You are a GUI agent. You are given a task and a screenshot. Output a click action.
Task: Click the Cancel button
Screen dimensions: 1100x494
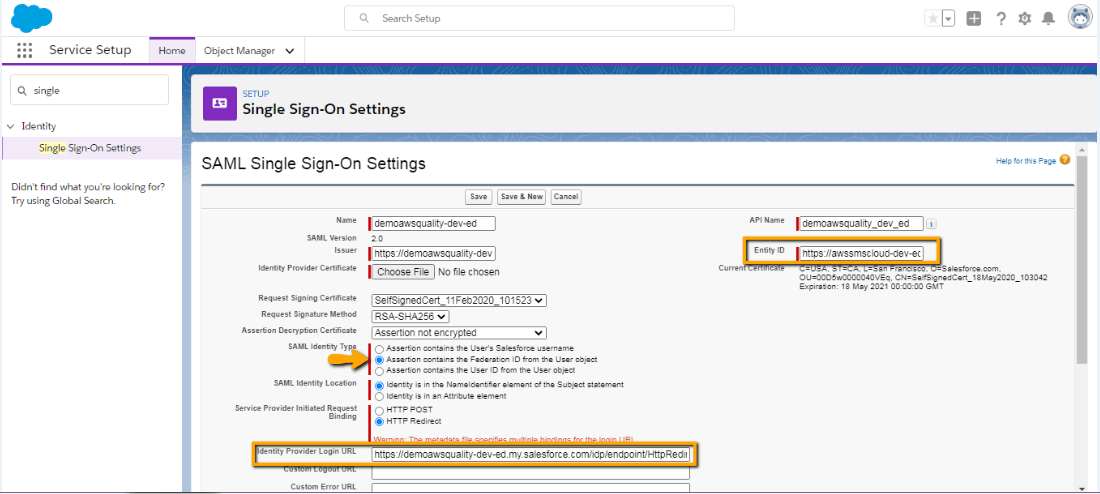(565, 196)
